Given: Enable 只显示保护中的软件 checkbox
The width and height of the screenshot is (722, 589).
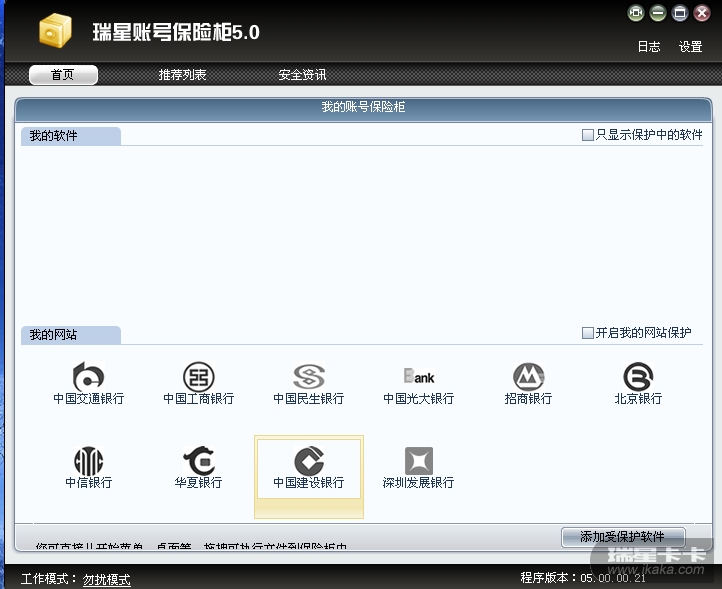Looking at the screenshot, I should click(x=588, y=135).
